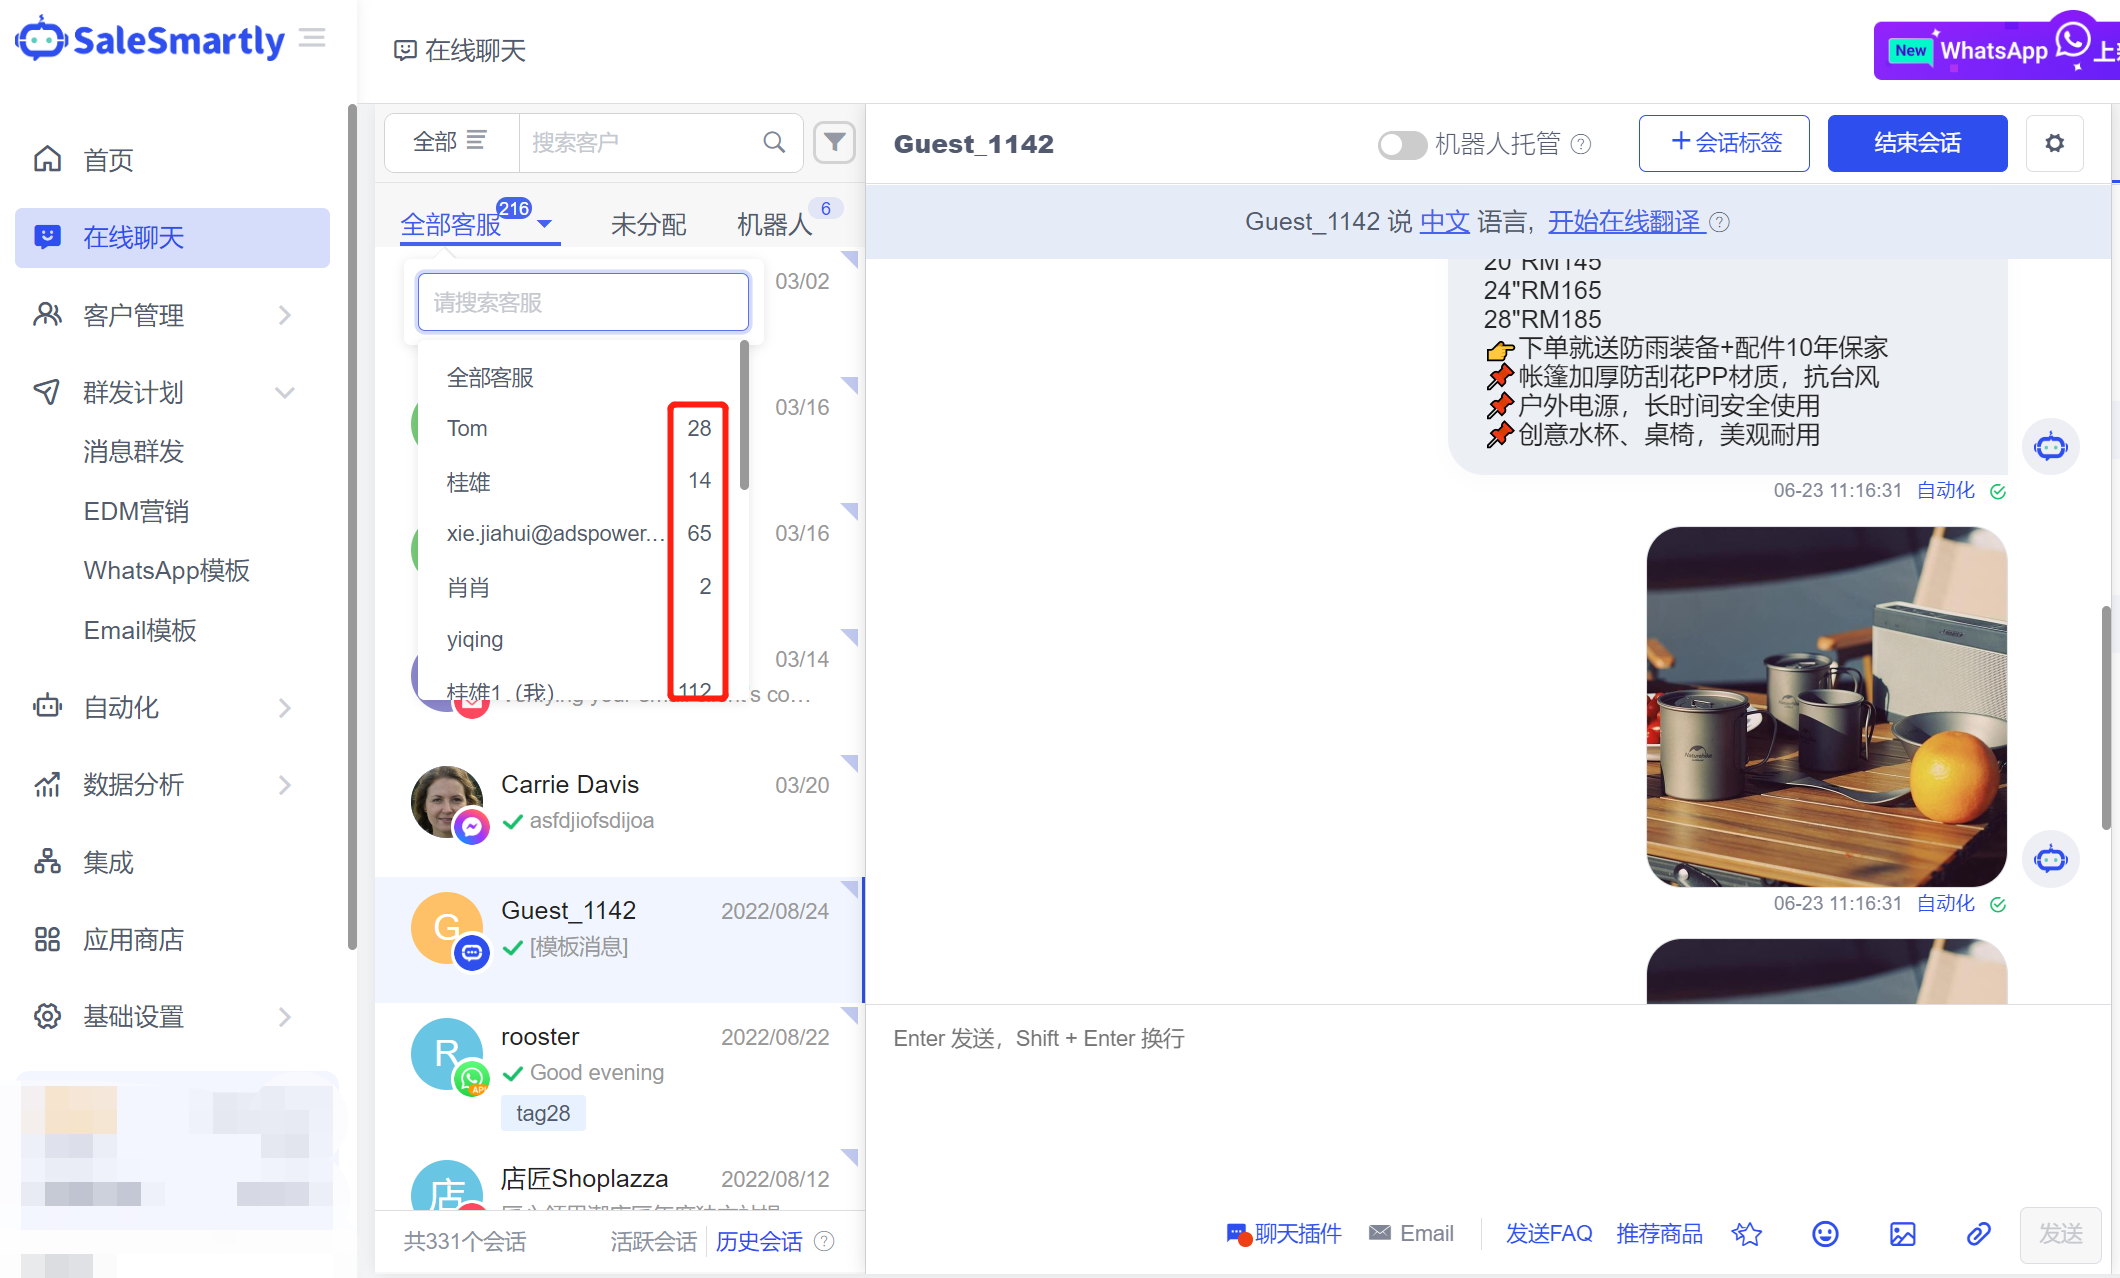Click the search magnifier icon
Viewport: 2120px width, 1278px height.
click(x=774, y=142)
